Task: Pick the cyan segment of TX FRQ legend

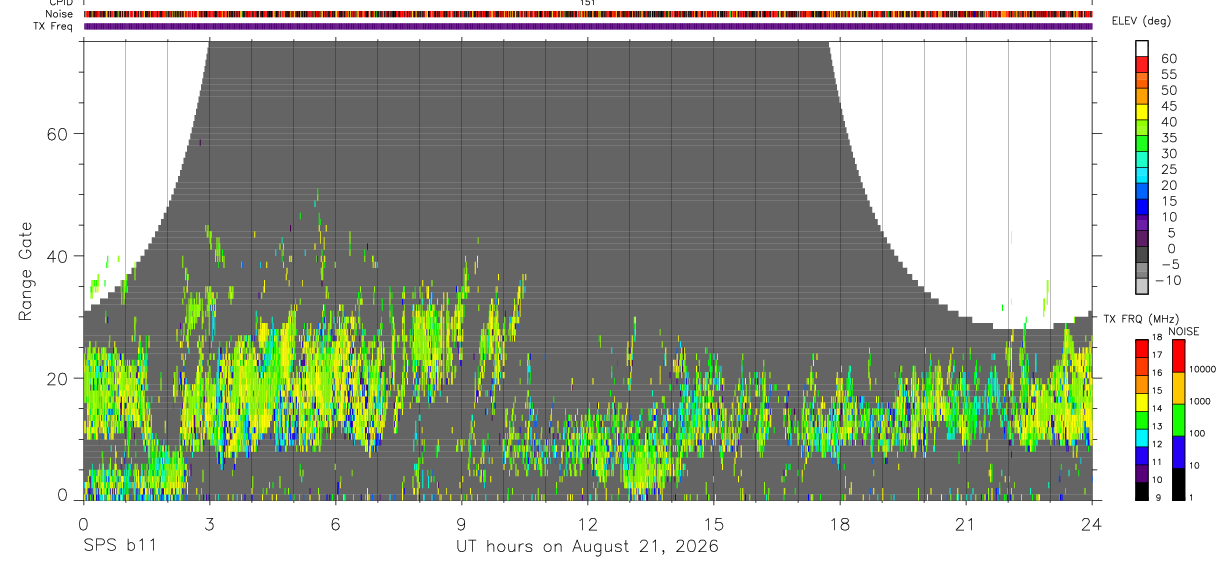Action: pos(1141,438)
